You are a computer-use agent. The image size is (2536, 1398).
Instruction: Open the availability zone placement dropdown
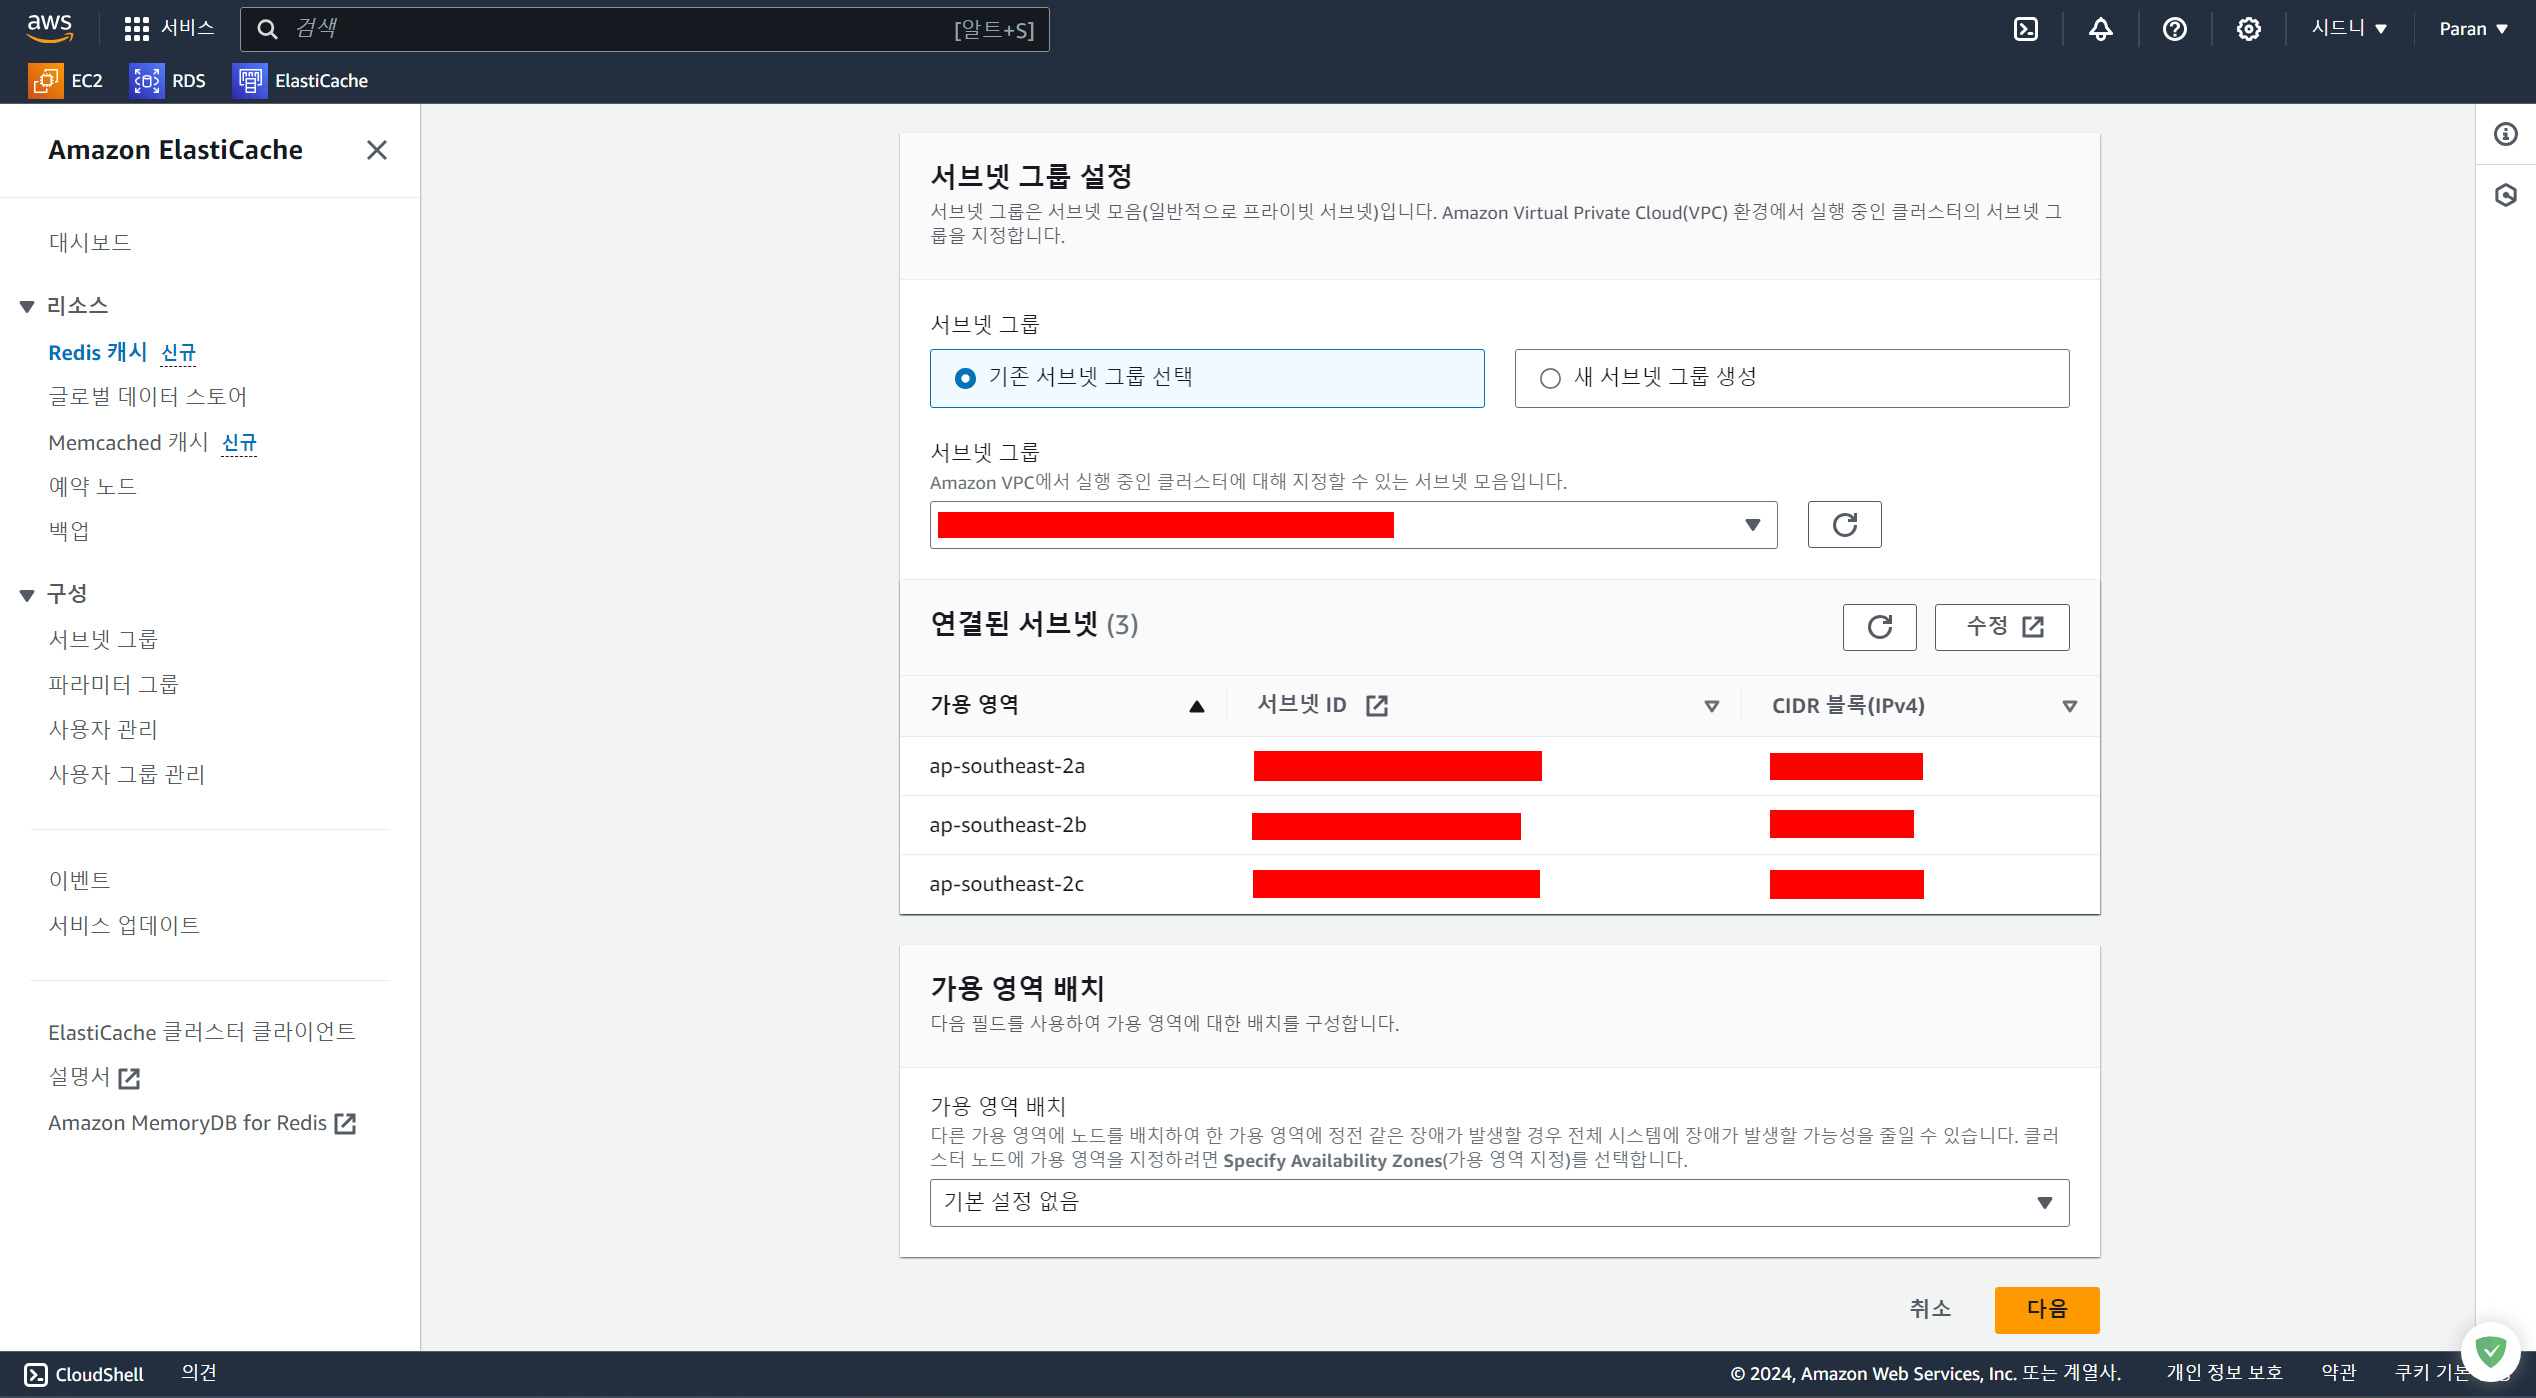1499,1203
